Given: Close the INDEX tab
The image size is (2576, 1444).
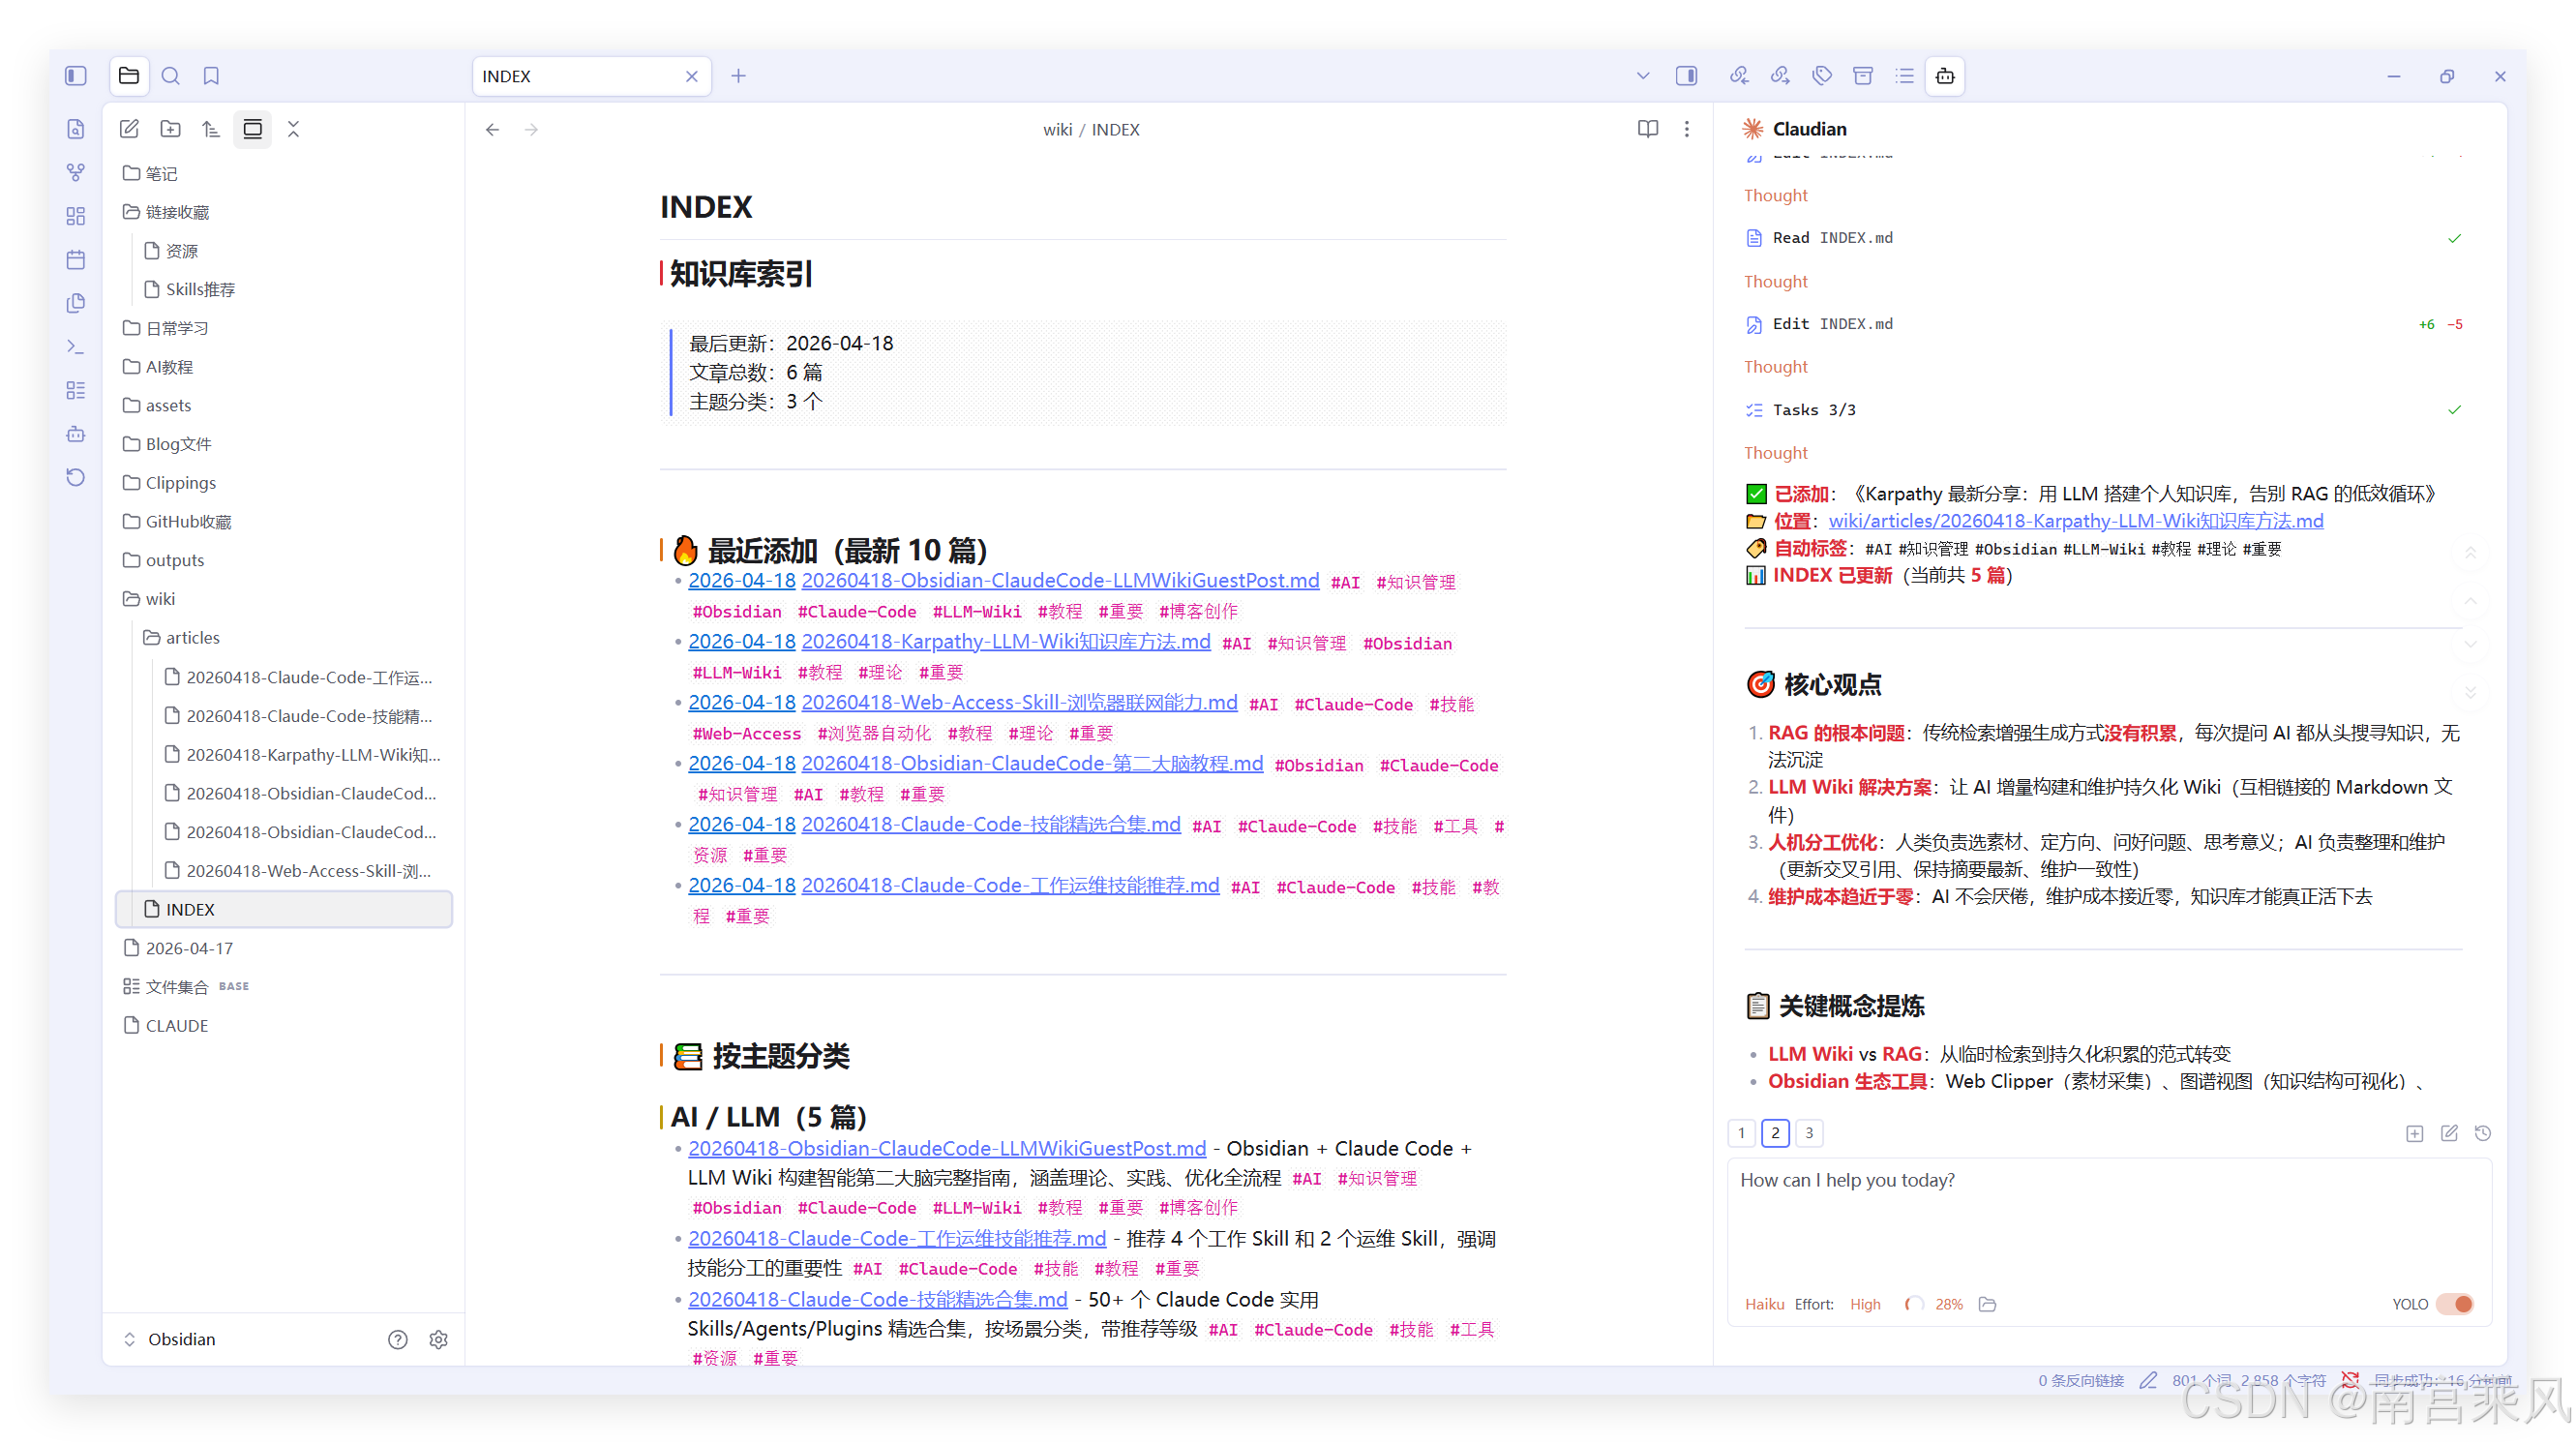Looking at the screenshot, I should tap(692, 76).
